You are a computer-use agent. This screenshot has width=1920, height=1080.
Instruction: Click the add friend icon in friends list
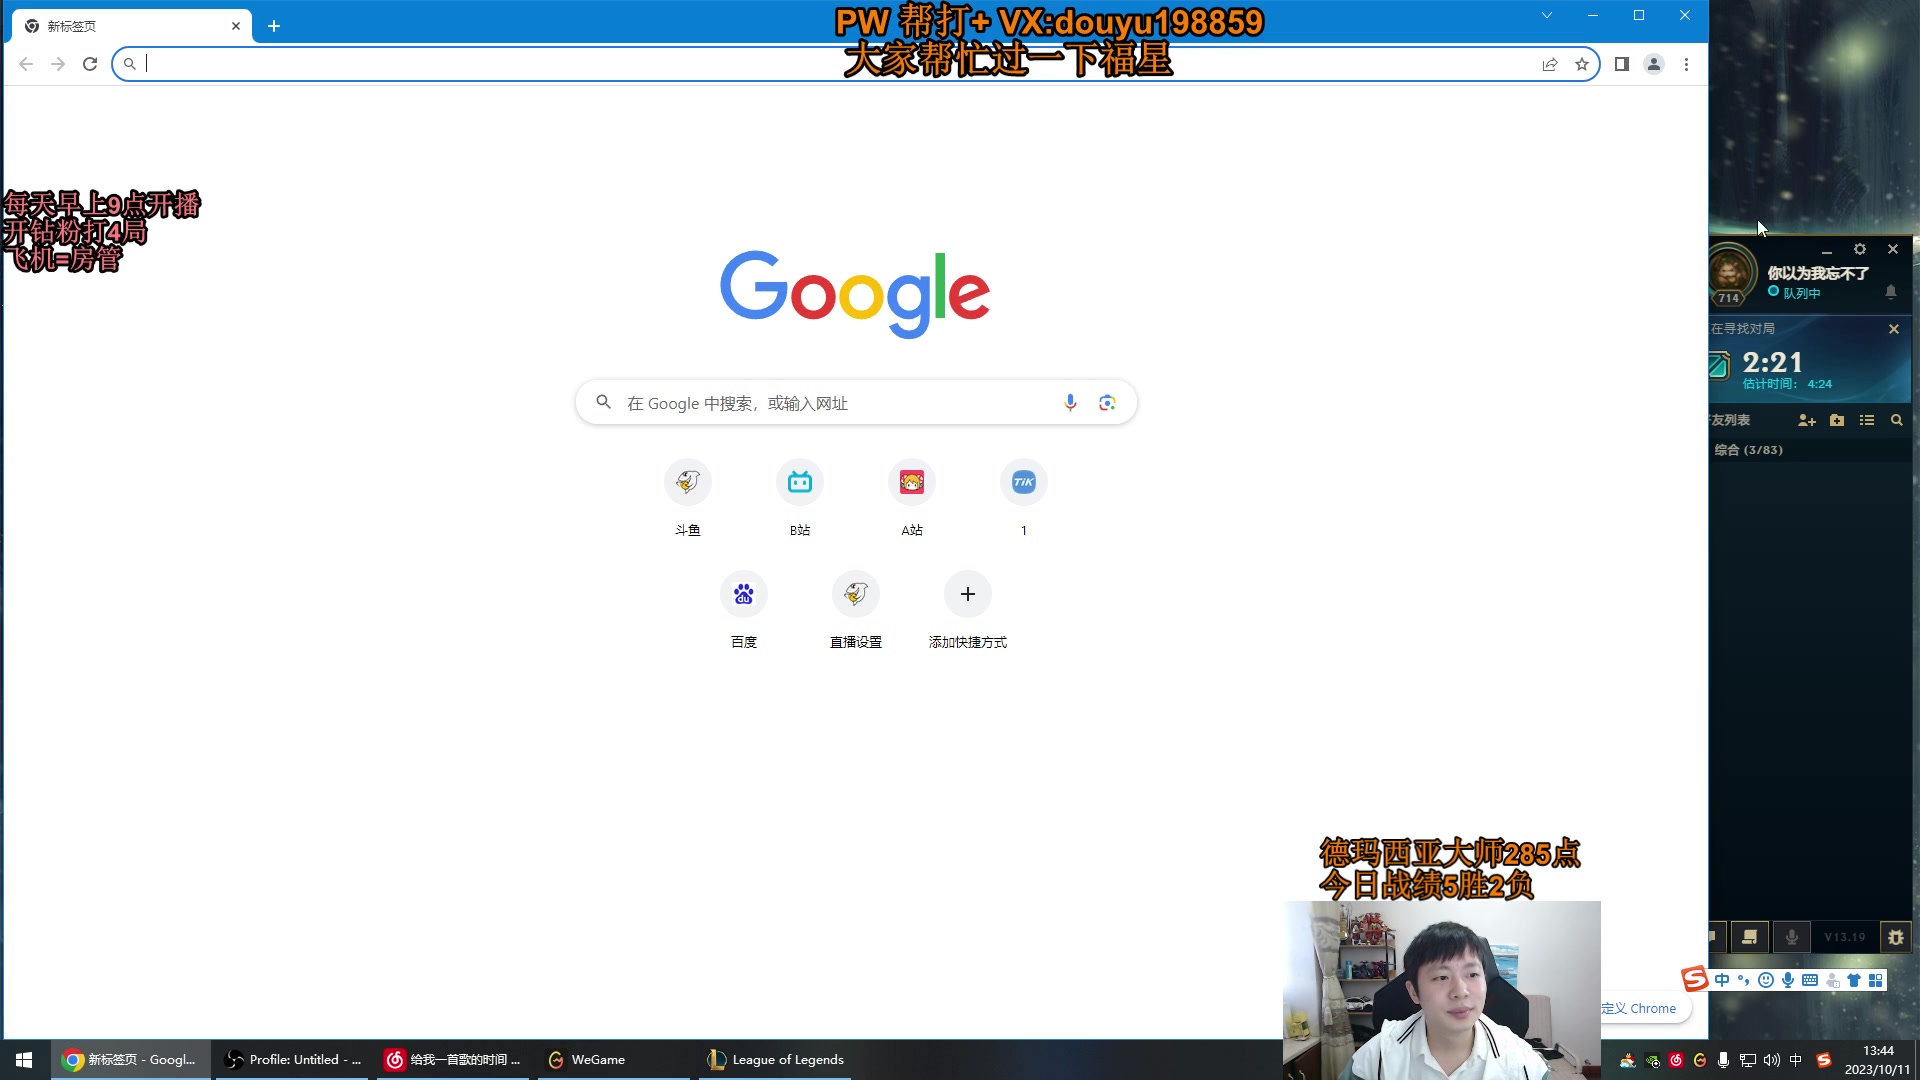point(1807,420)
